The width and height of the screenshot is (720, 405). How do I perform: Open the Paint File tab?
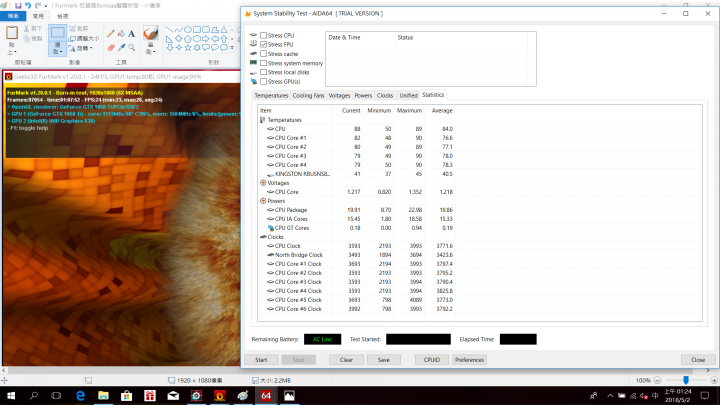13,16
